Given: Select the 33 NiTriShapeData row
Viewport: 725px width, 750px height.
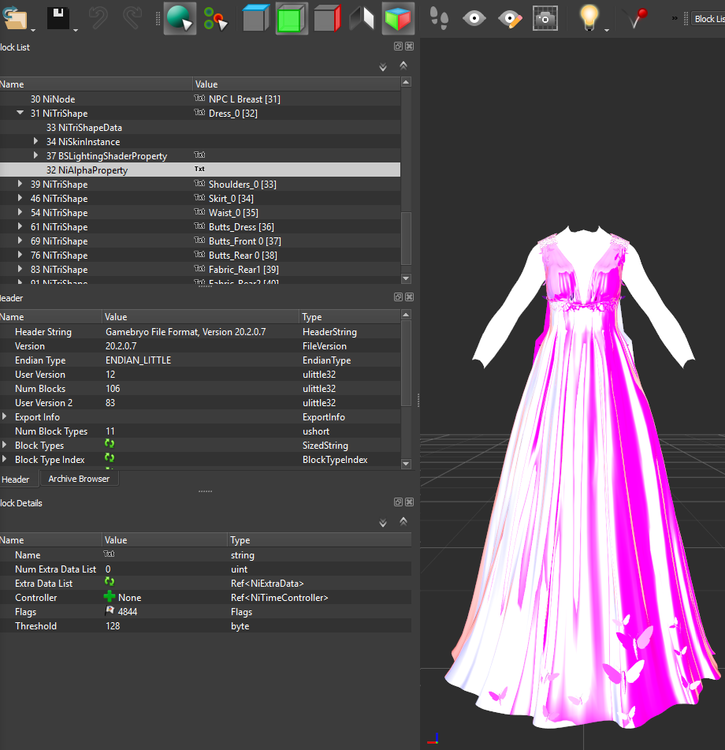Looking at the screenshot, I should [x=200, y=127].
